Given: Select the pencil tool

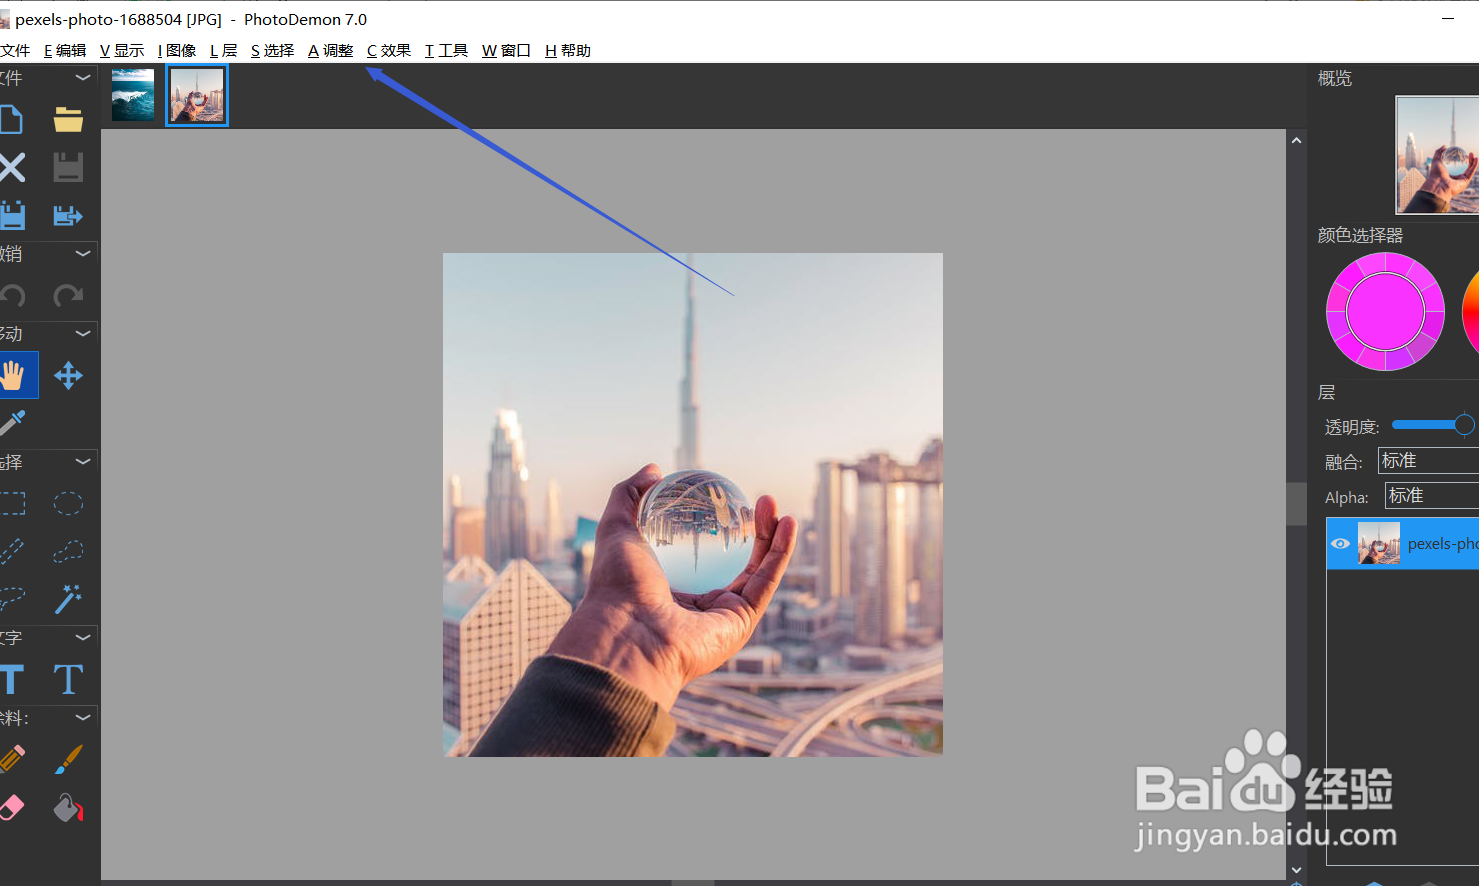Looking at the screenshot, I should (x=12, y=759).
